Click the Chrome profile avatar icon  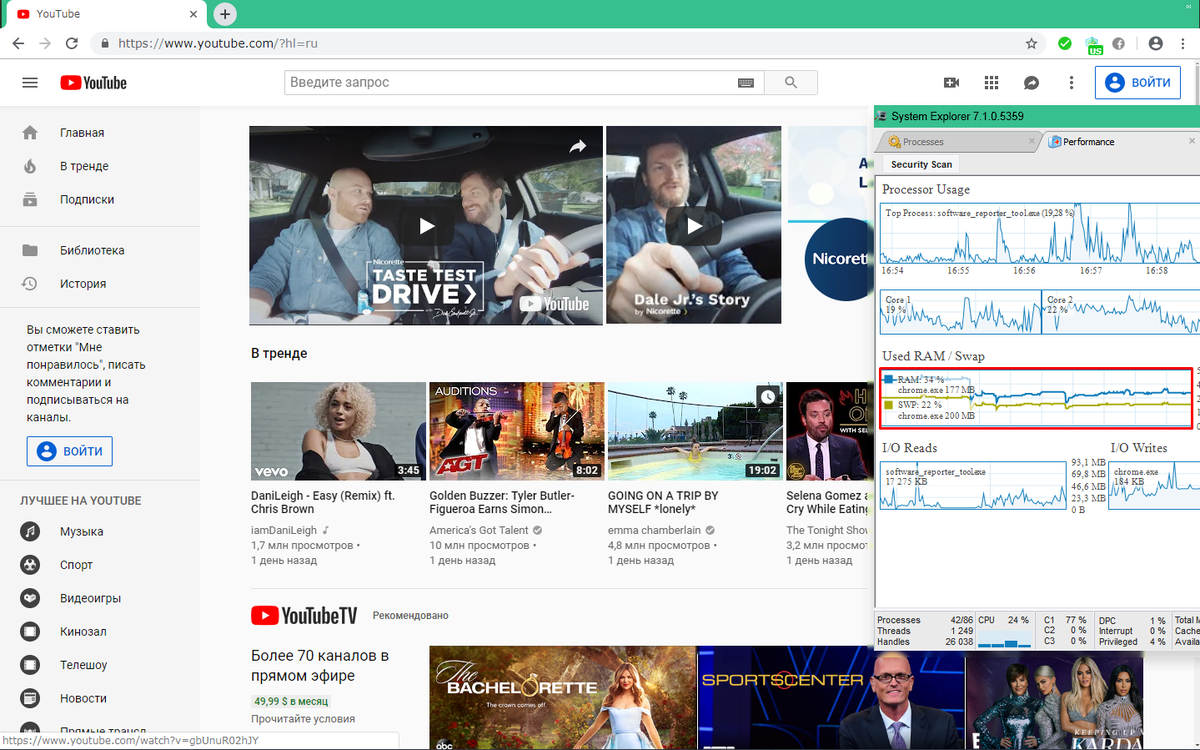pos(1156,44)
